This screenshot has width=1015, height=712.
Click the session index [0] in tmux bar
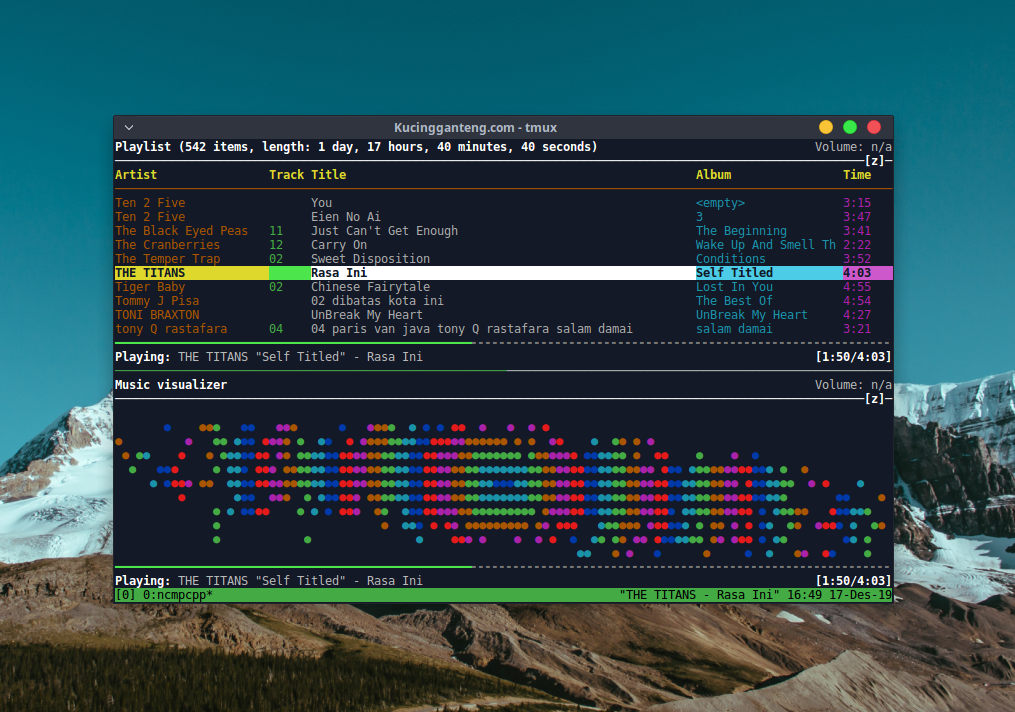[123, 594]
